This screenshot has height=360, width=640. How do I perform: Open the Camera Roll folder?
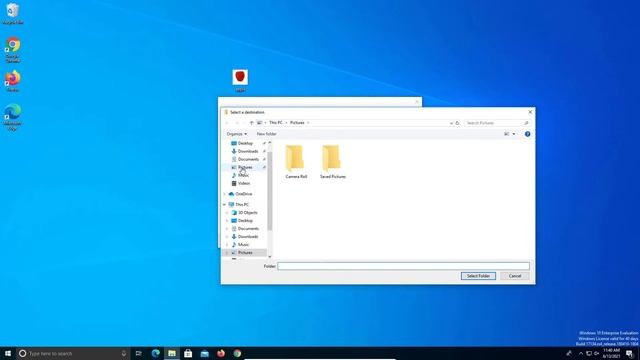tap(296, 162)
